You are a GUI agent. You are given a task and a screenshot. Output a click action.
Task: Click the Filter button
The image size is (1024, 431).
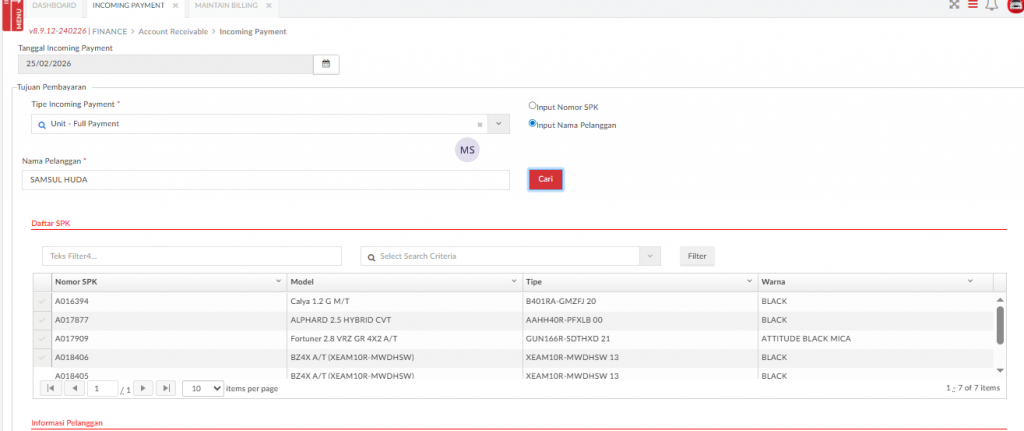point(697,257)
